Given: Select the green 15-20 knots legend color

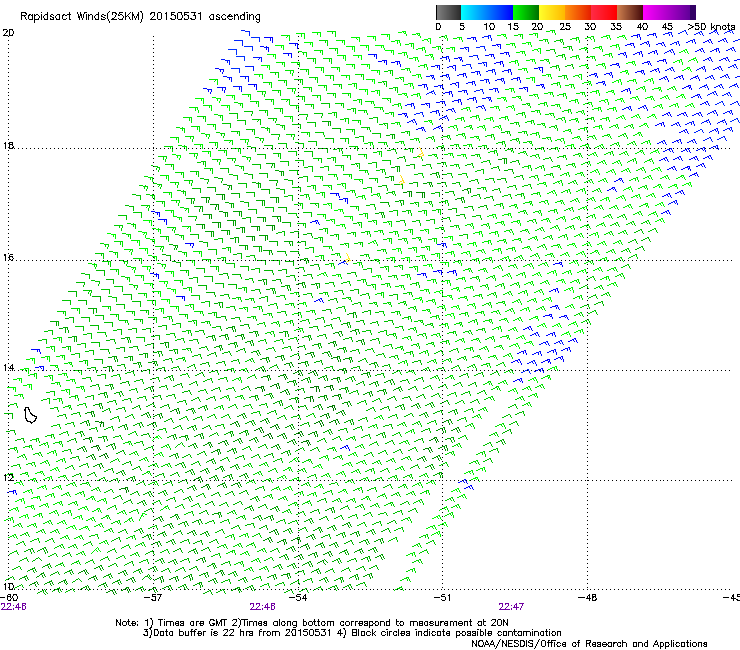Looking at the screenshot, I should click(526, 12).
